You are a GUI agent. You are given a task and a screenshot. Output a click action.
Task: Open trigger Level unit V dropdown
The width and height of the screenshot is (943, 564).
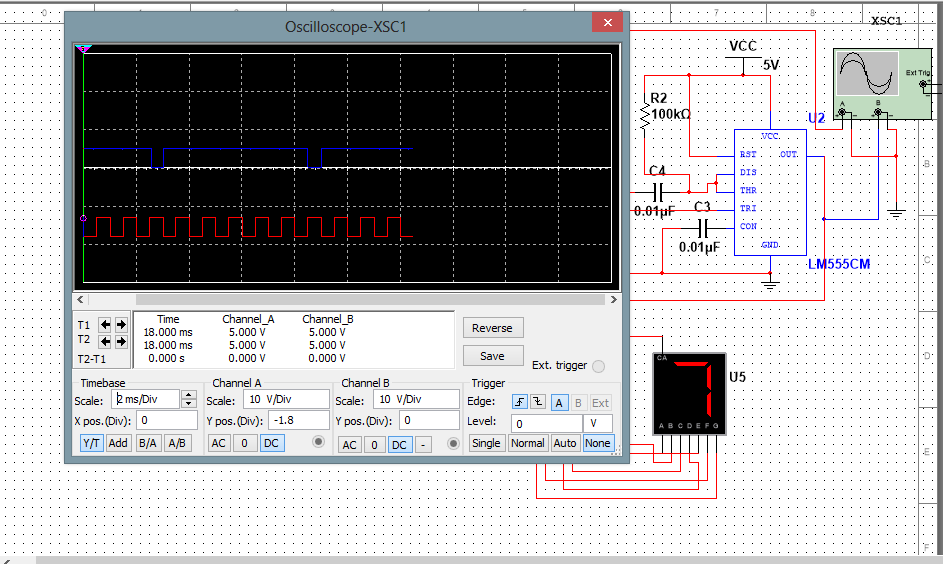point(599,423)
